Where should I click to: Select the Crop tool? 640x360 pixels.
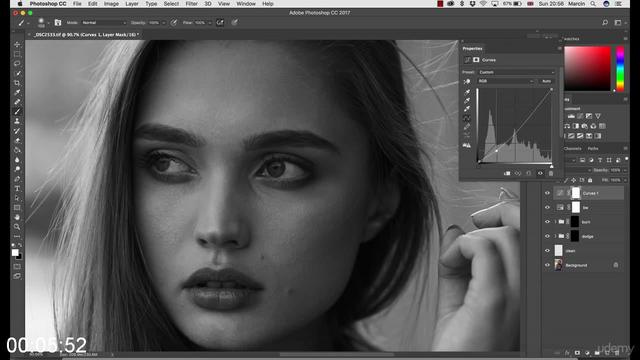point(17,83)
